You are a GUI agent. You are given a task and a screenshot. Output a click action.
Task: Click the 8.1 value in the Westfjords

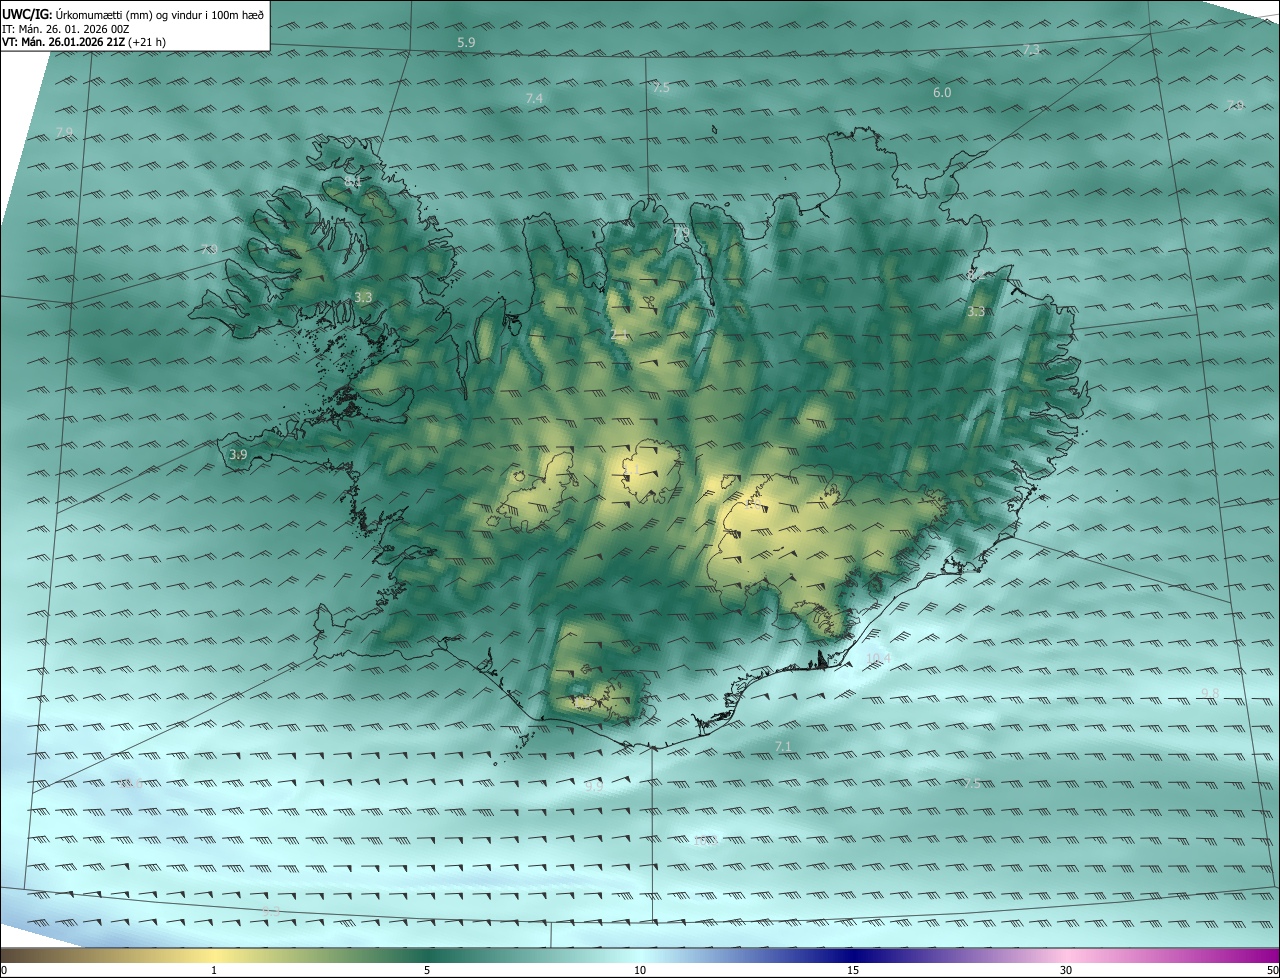click(x=353, y=182)
